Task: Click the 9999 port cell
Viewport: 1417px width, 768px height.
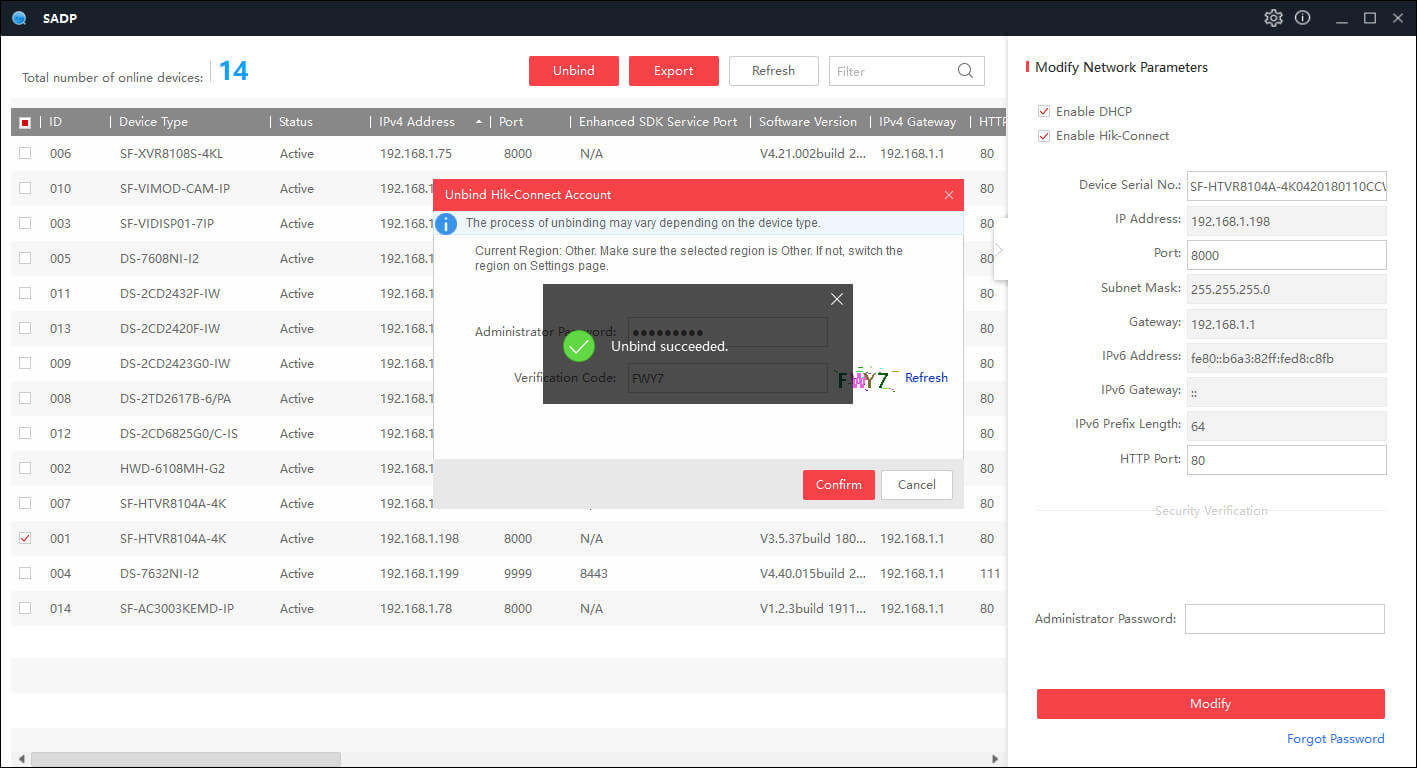Action: coord(518,573)
